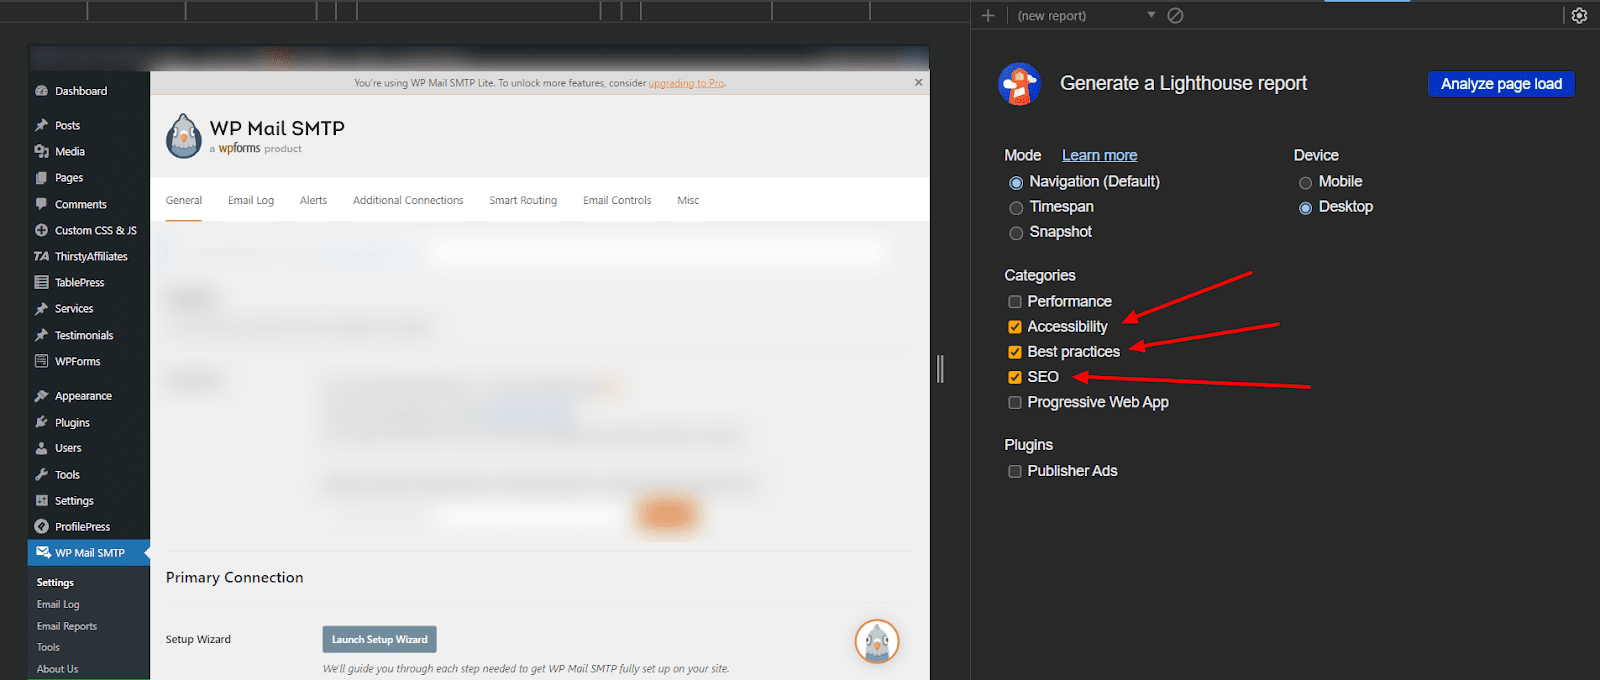Screen dimensions: 1600x680
Task: Open Tools submenu under WP Mail SMTP
Action: (x=48, y=647)
